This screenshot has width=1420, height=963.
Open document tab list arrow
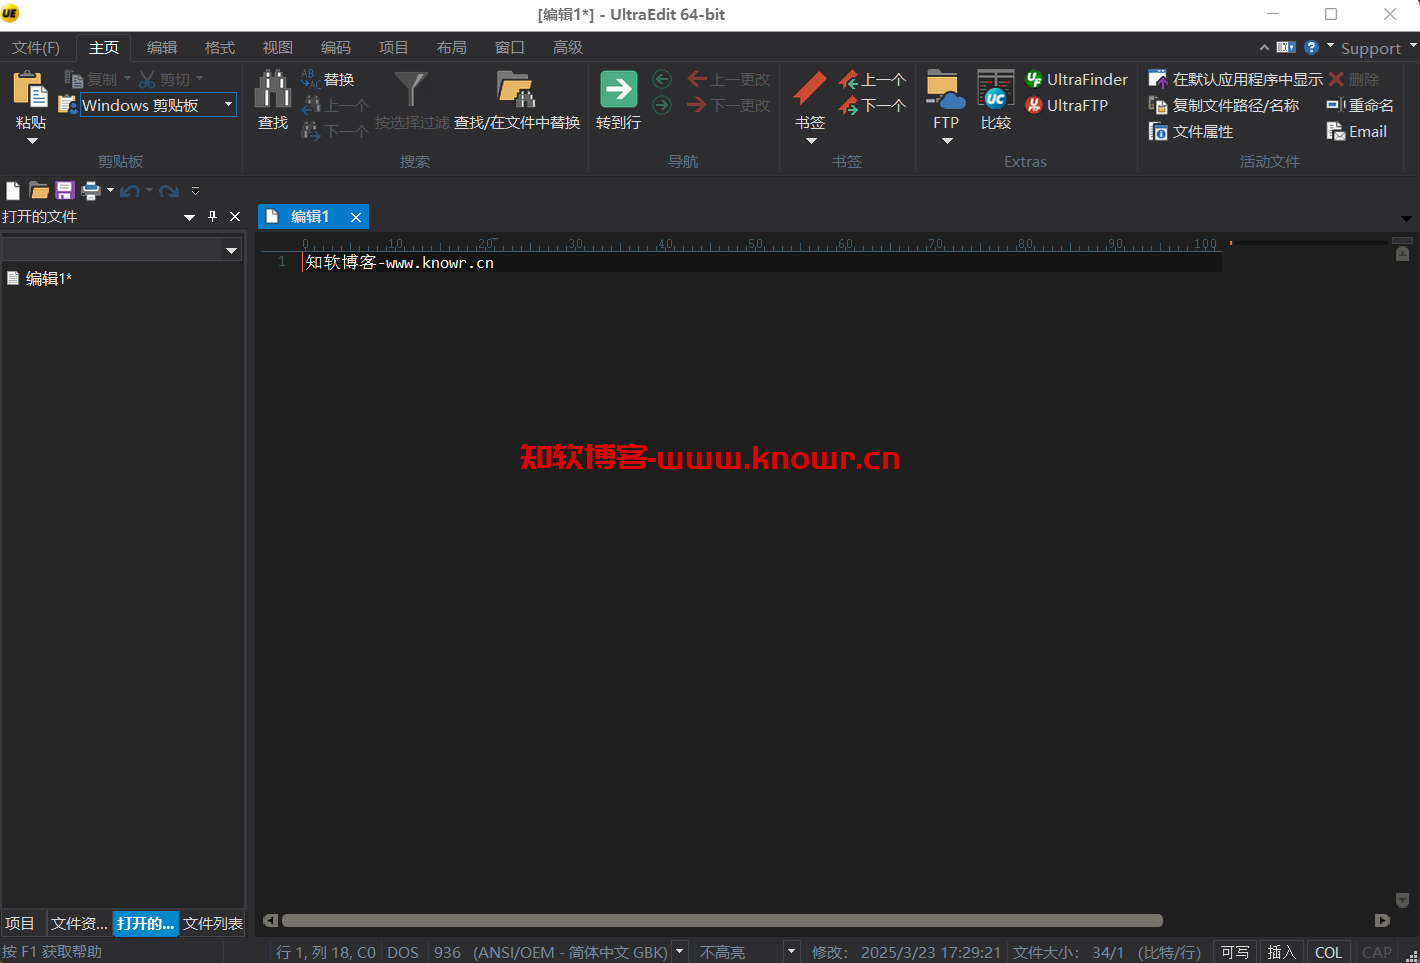(1406, 218)
